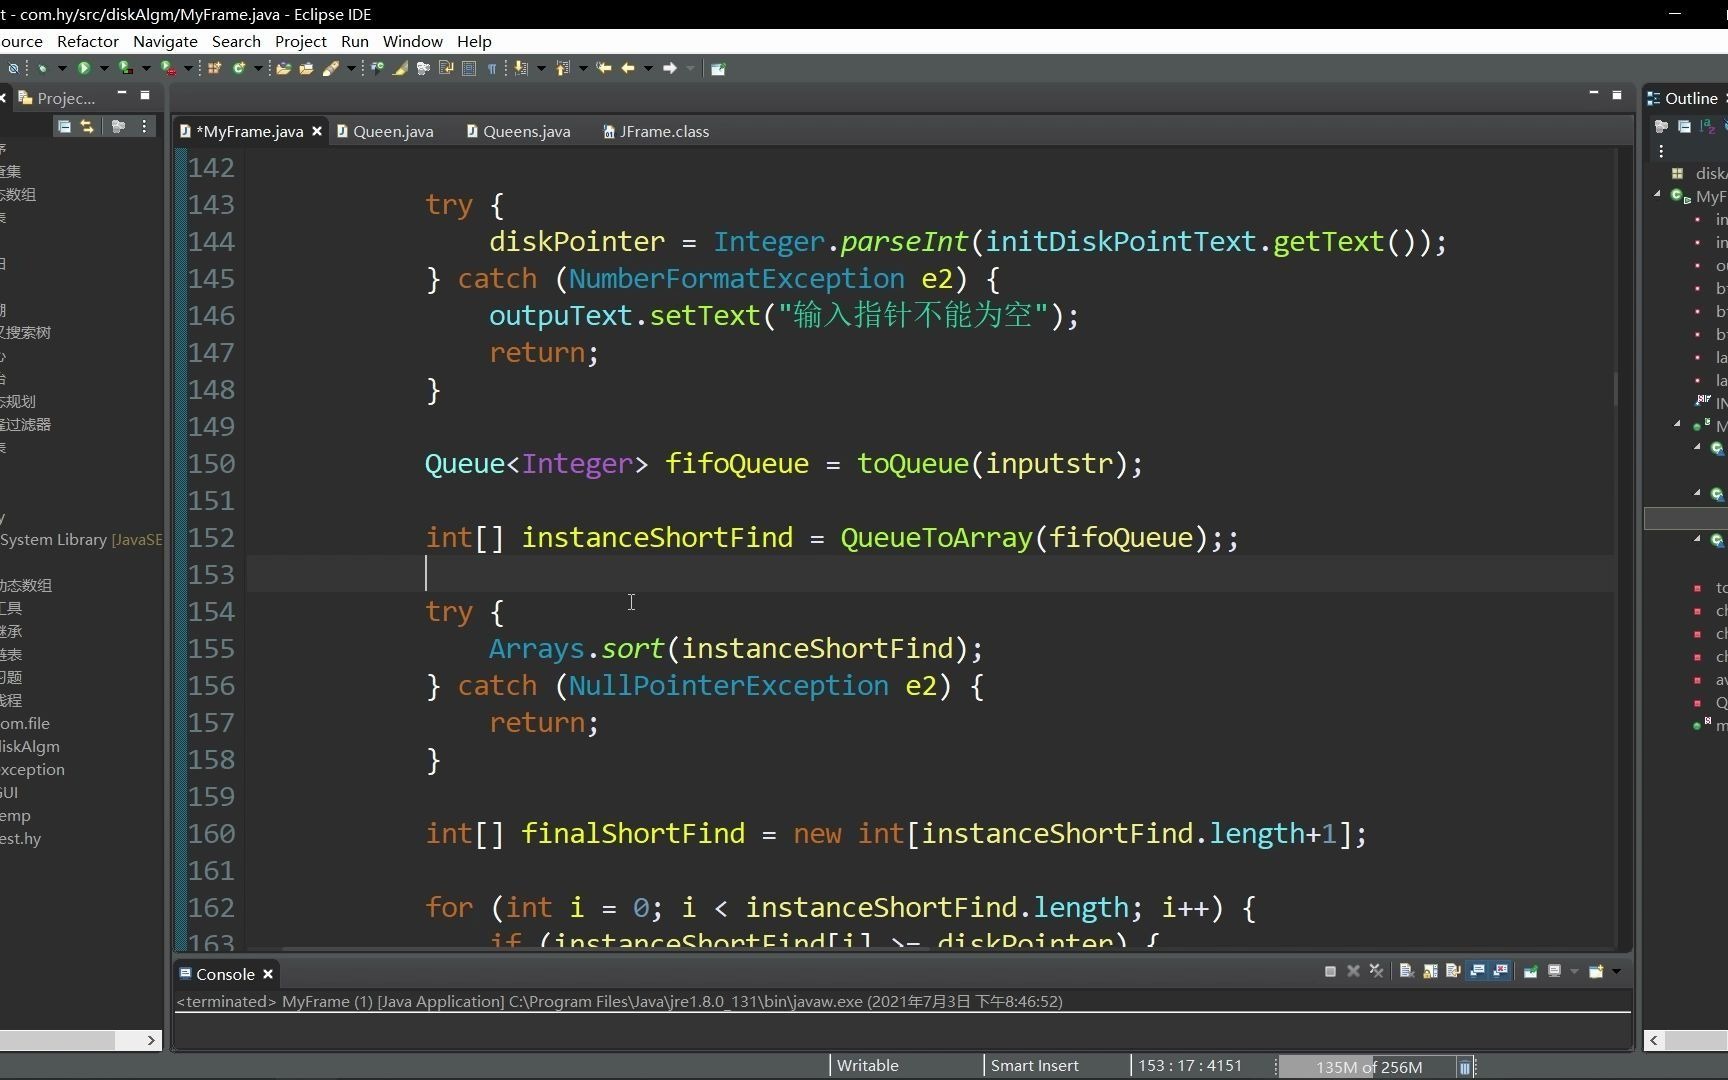Maximize the Project Explorer panel
Viewport: 1728px width, 1080px height.
[145, 95]
